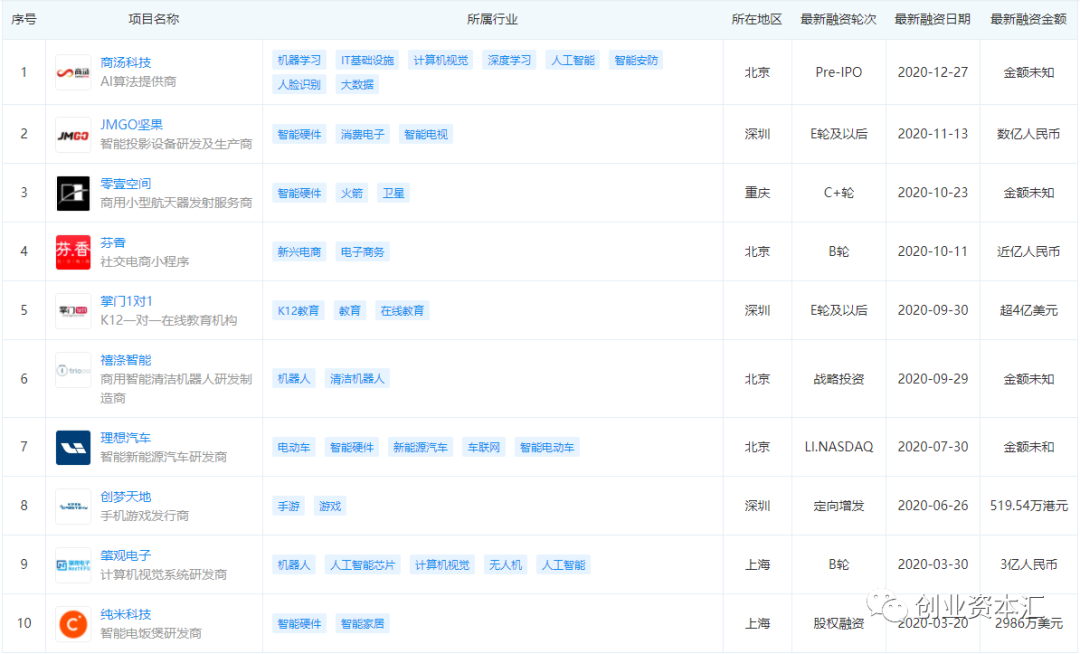Click the orange 纯米科技 logo icon

click(x=73, y=624)
